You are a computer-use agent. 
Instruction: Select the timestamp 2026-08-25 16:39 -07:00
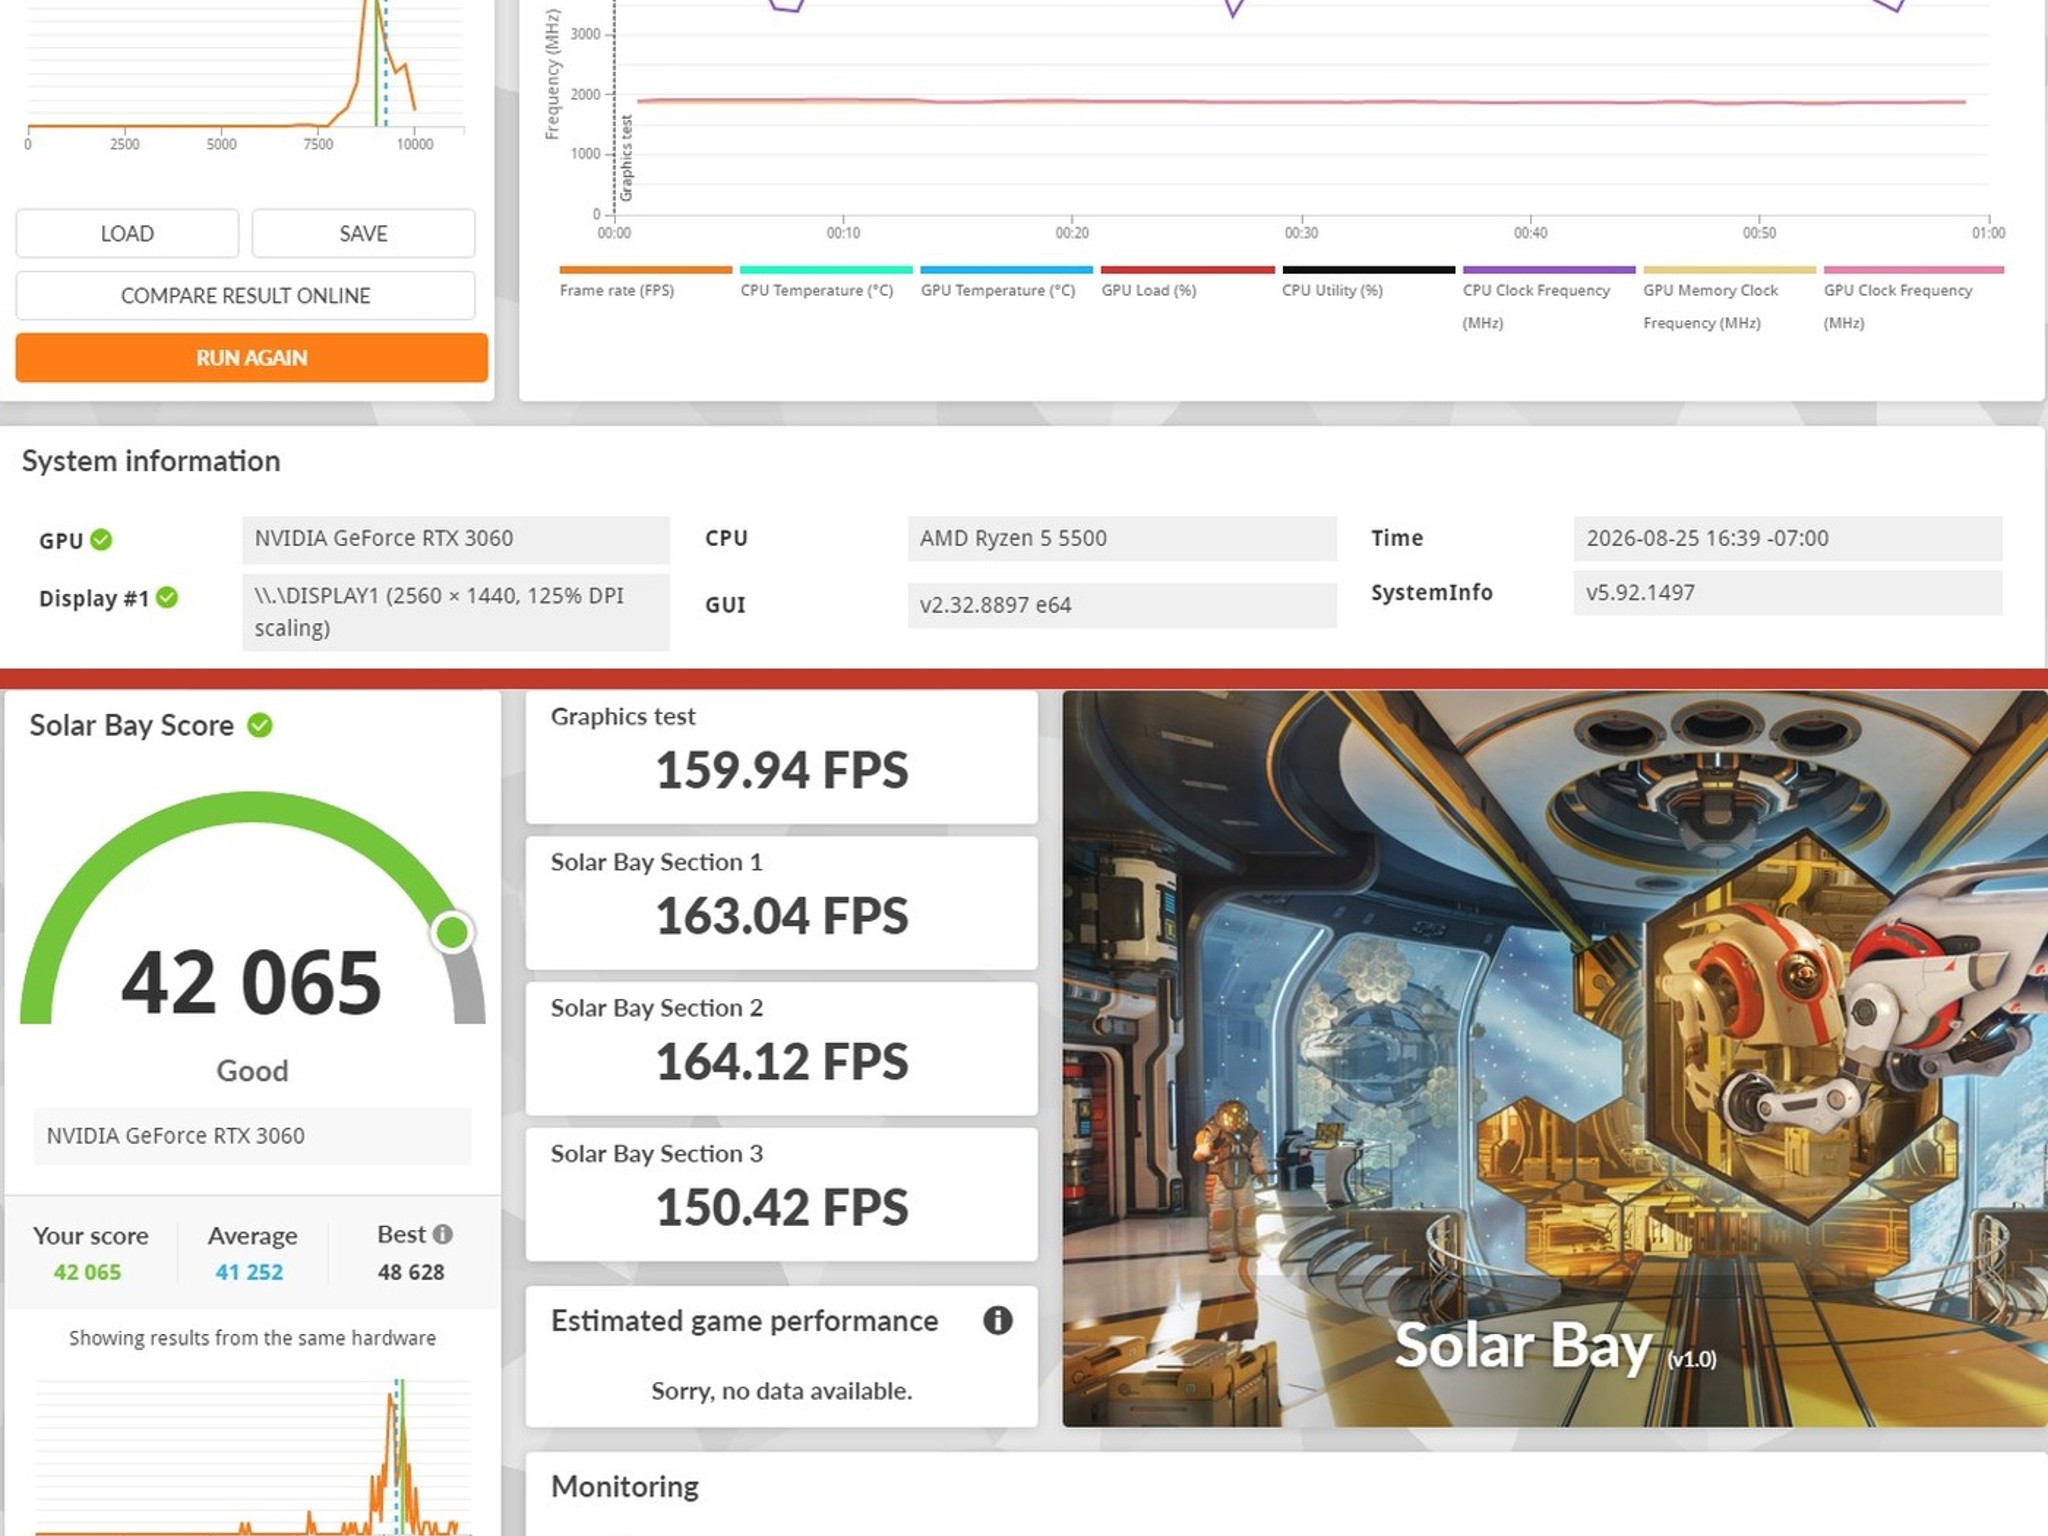point(1787,539)
